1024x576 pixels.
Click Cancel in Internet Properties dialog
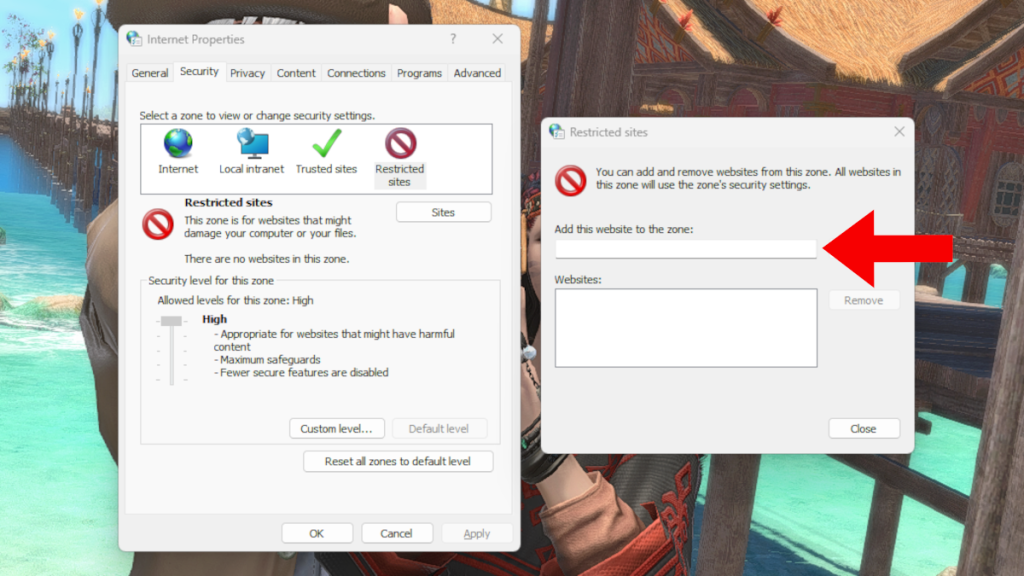(x=397, y=533)
